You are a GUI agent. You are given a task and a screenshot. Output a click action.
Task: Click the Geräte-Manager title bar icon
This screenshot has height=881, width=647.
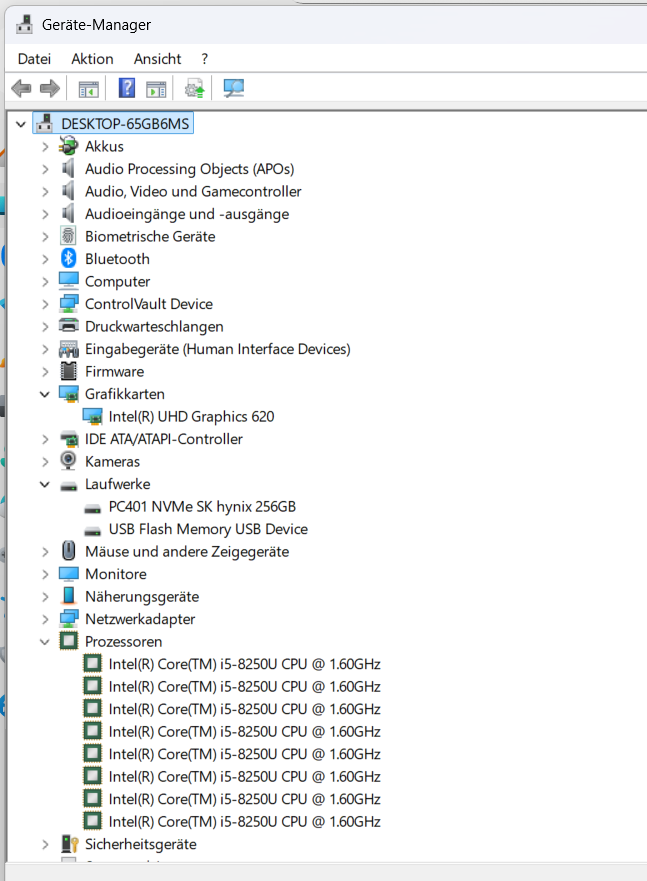(24, 24)
